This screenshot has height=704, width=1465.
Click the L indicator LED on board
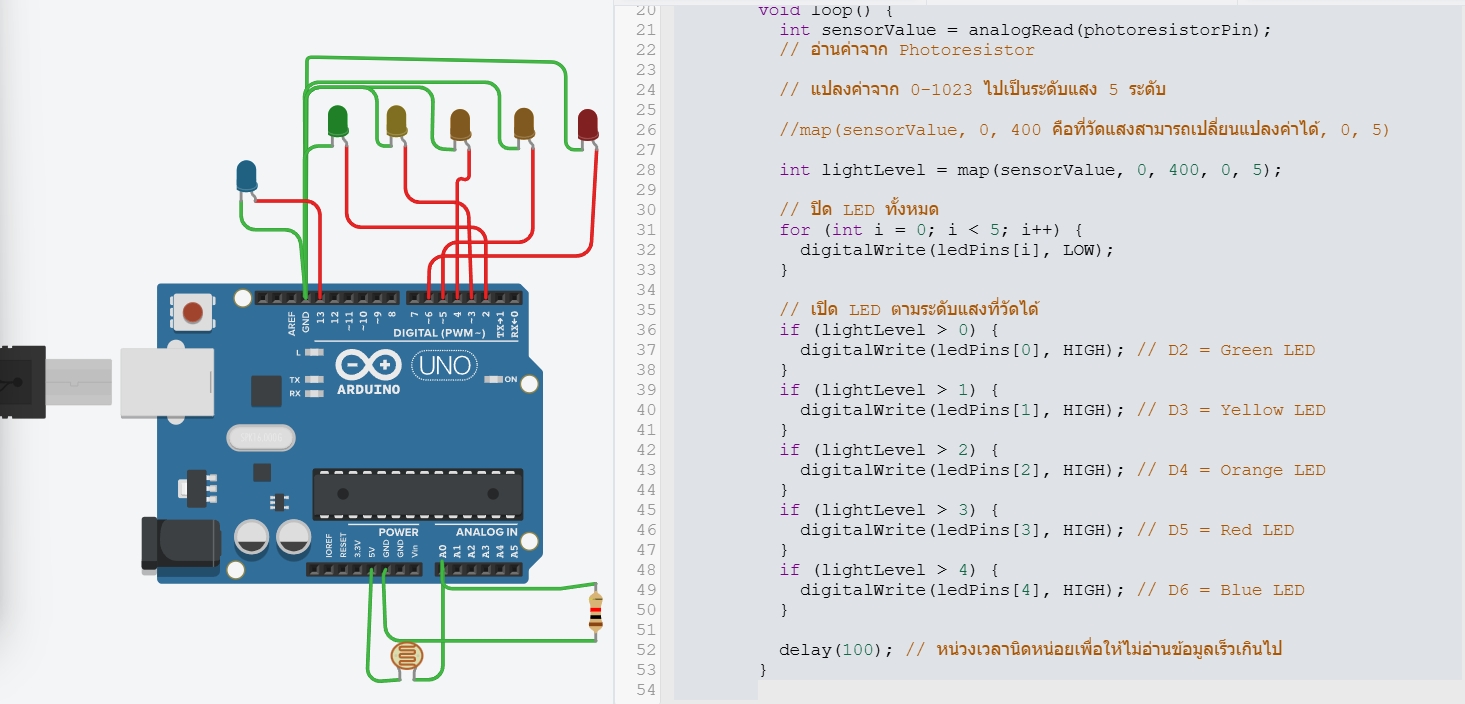tap(315, 353)
